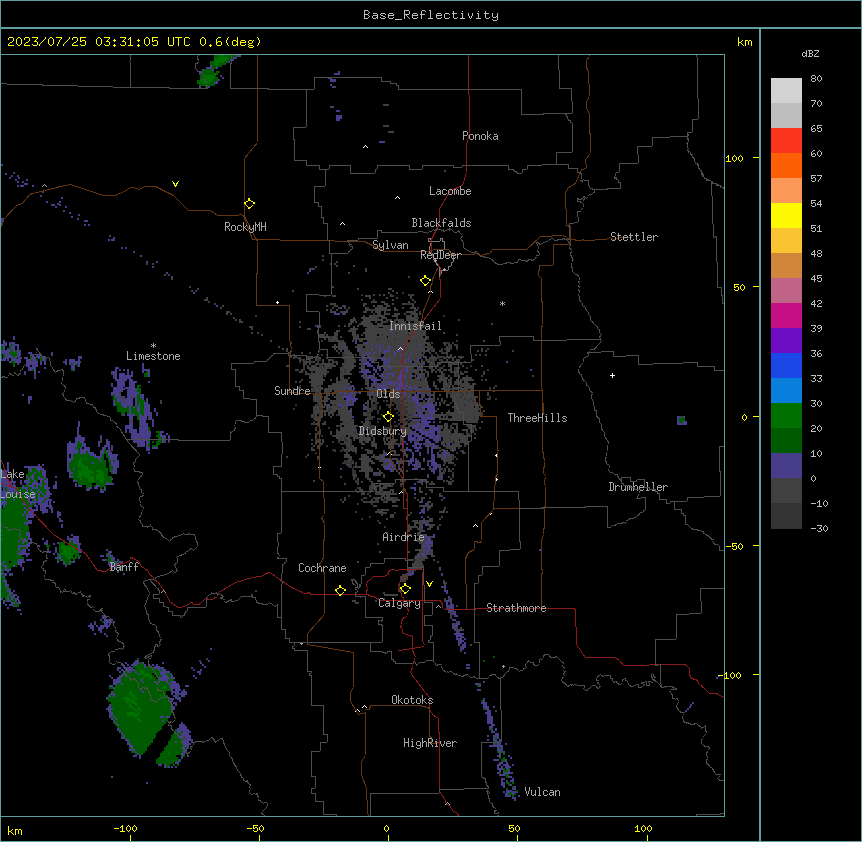Click the orange 60 dBZ legend swatch
Screen dimensions: 862x842
coord(786,166)
